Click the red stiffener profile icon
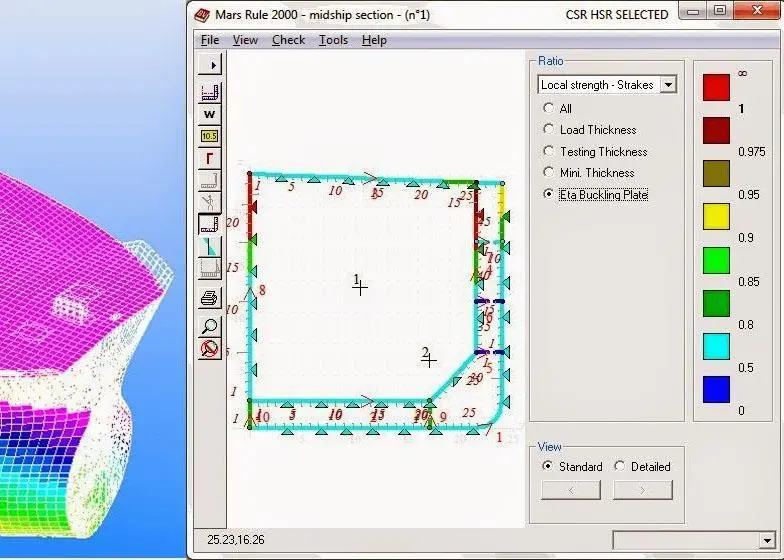 (x=210, y=158)
